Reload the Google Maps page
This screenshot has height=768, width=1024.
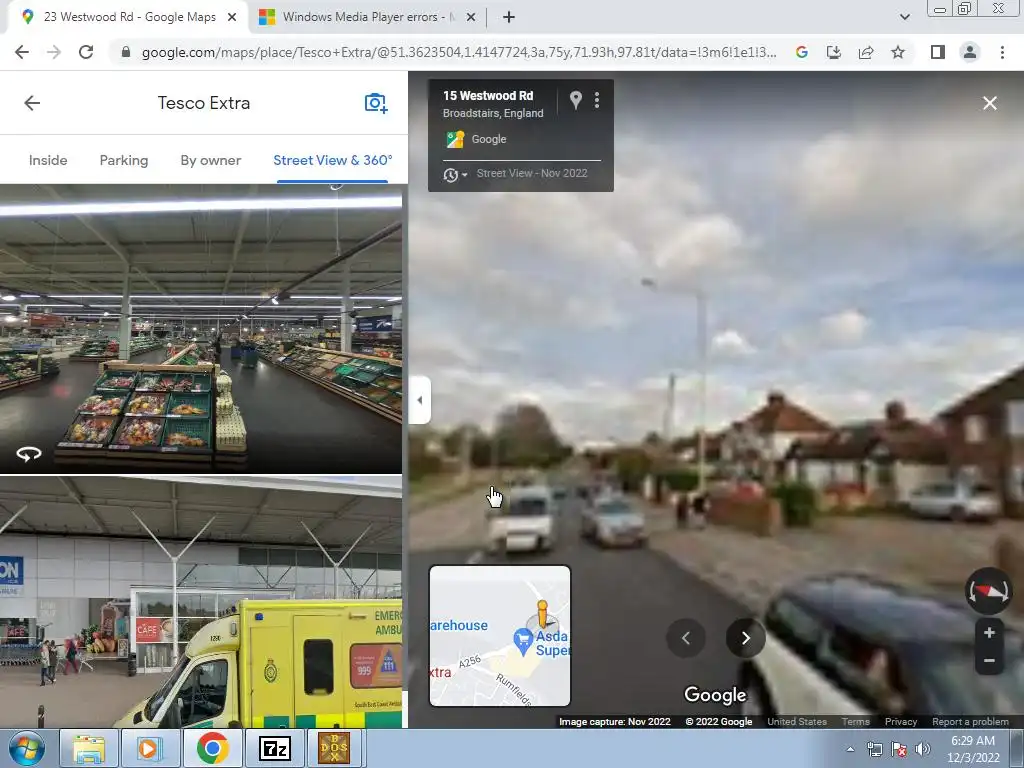pyautogui.click(x=86, y=52)
